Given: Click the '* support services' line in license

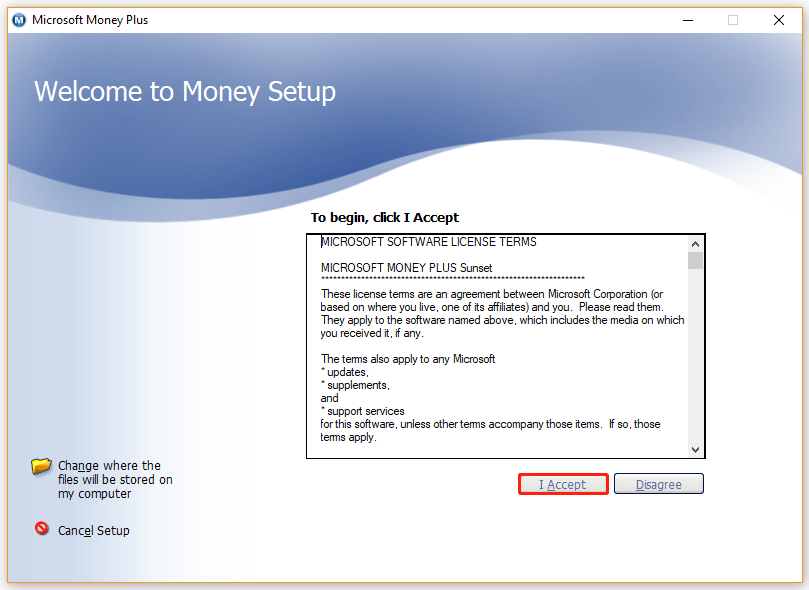Looking at the screenshot, I should tap(363, 412).
